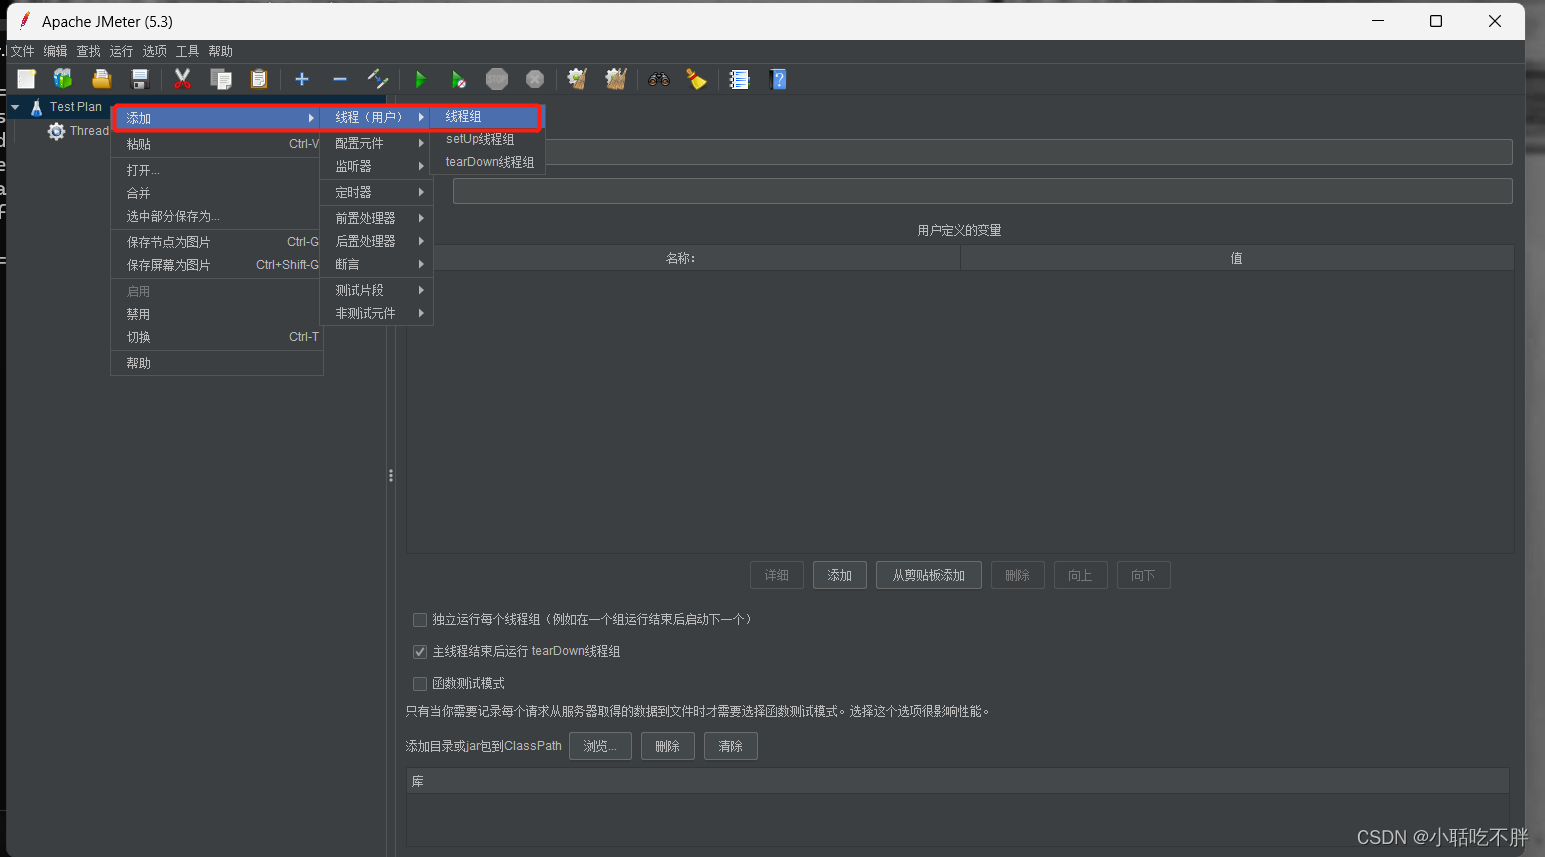The height and width of the screenshot is (857, 1545).
Task: Enable 独立运行每个线程组 checkbox
Action: pos(420,620)
